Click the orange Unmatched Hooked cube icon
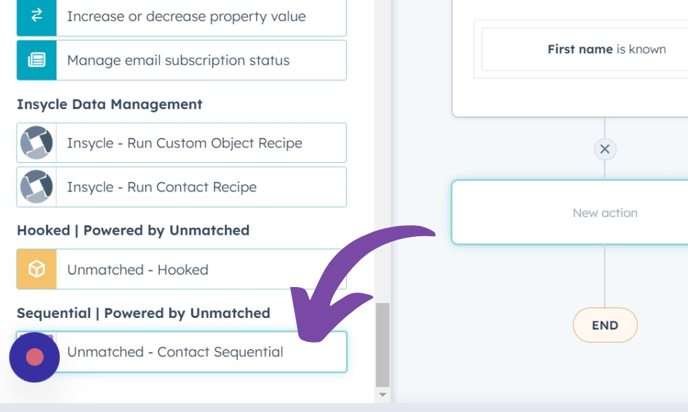This screenshot has width=688, height=412. click(36, 269)
